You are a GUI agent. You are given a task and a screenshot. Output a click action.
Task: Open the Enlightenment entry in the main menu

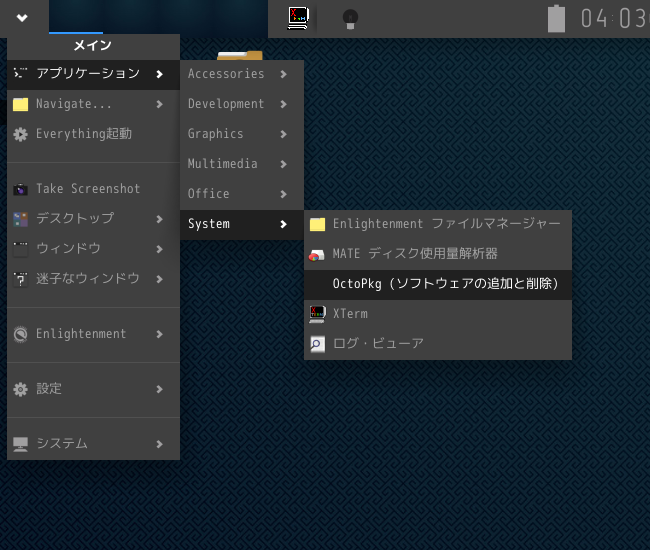pos(93,334)
